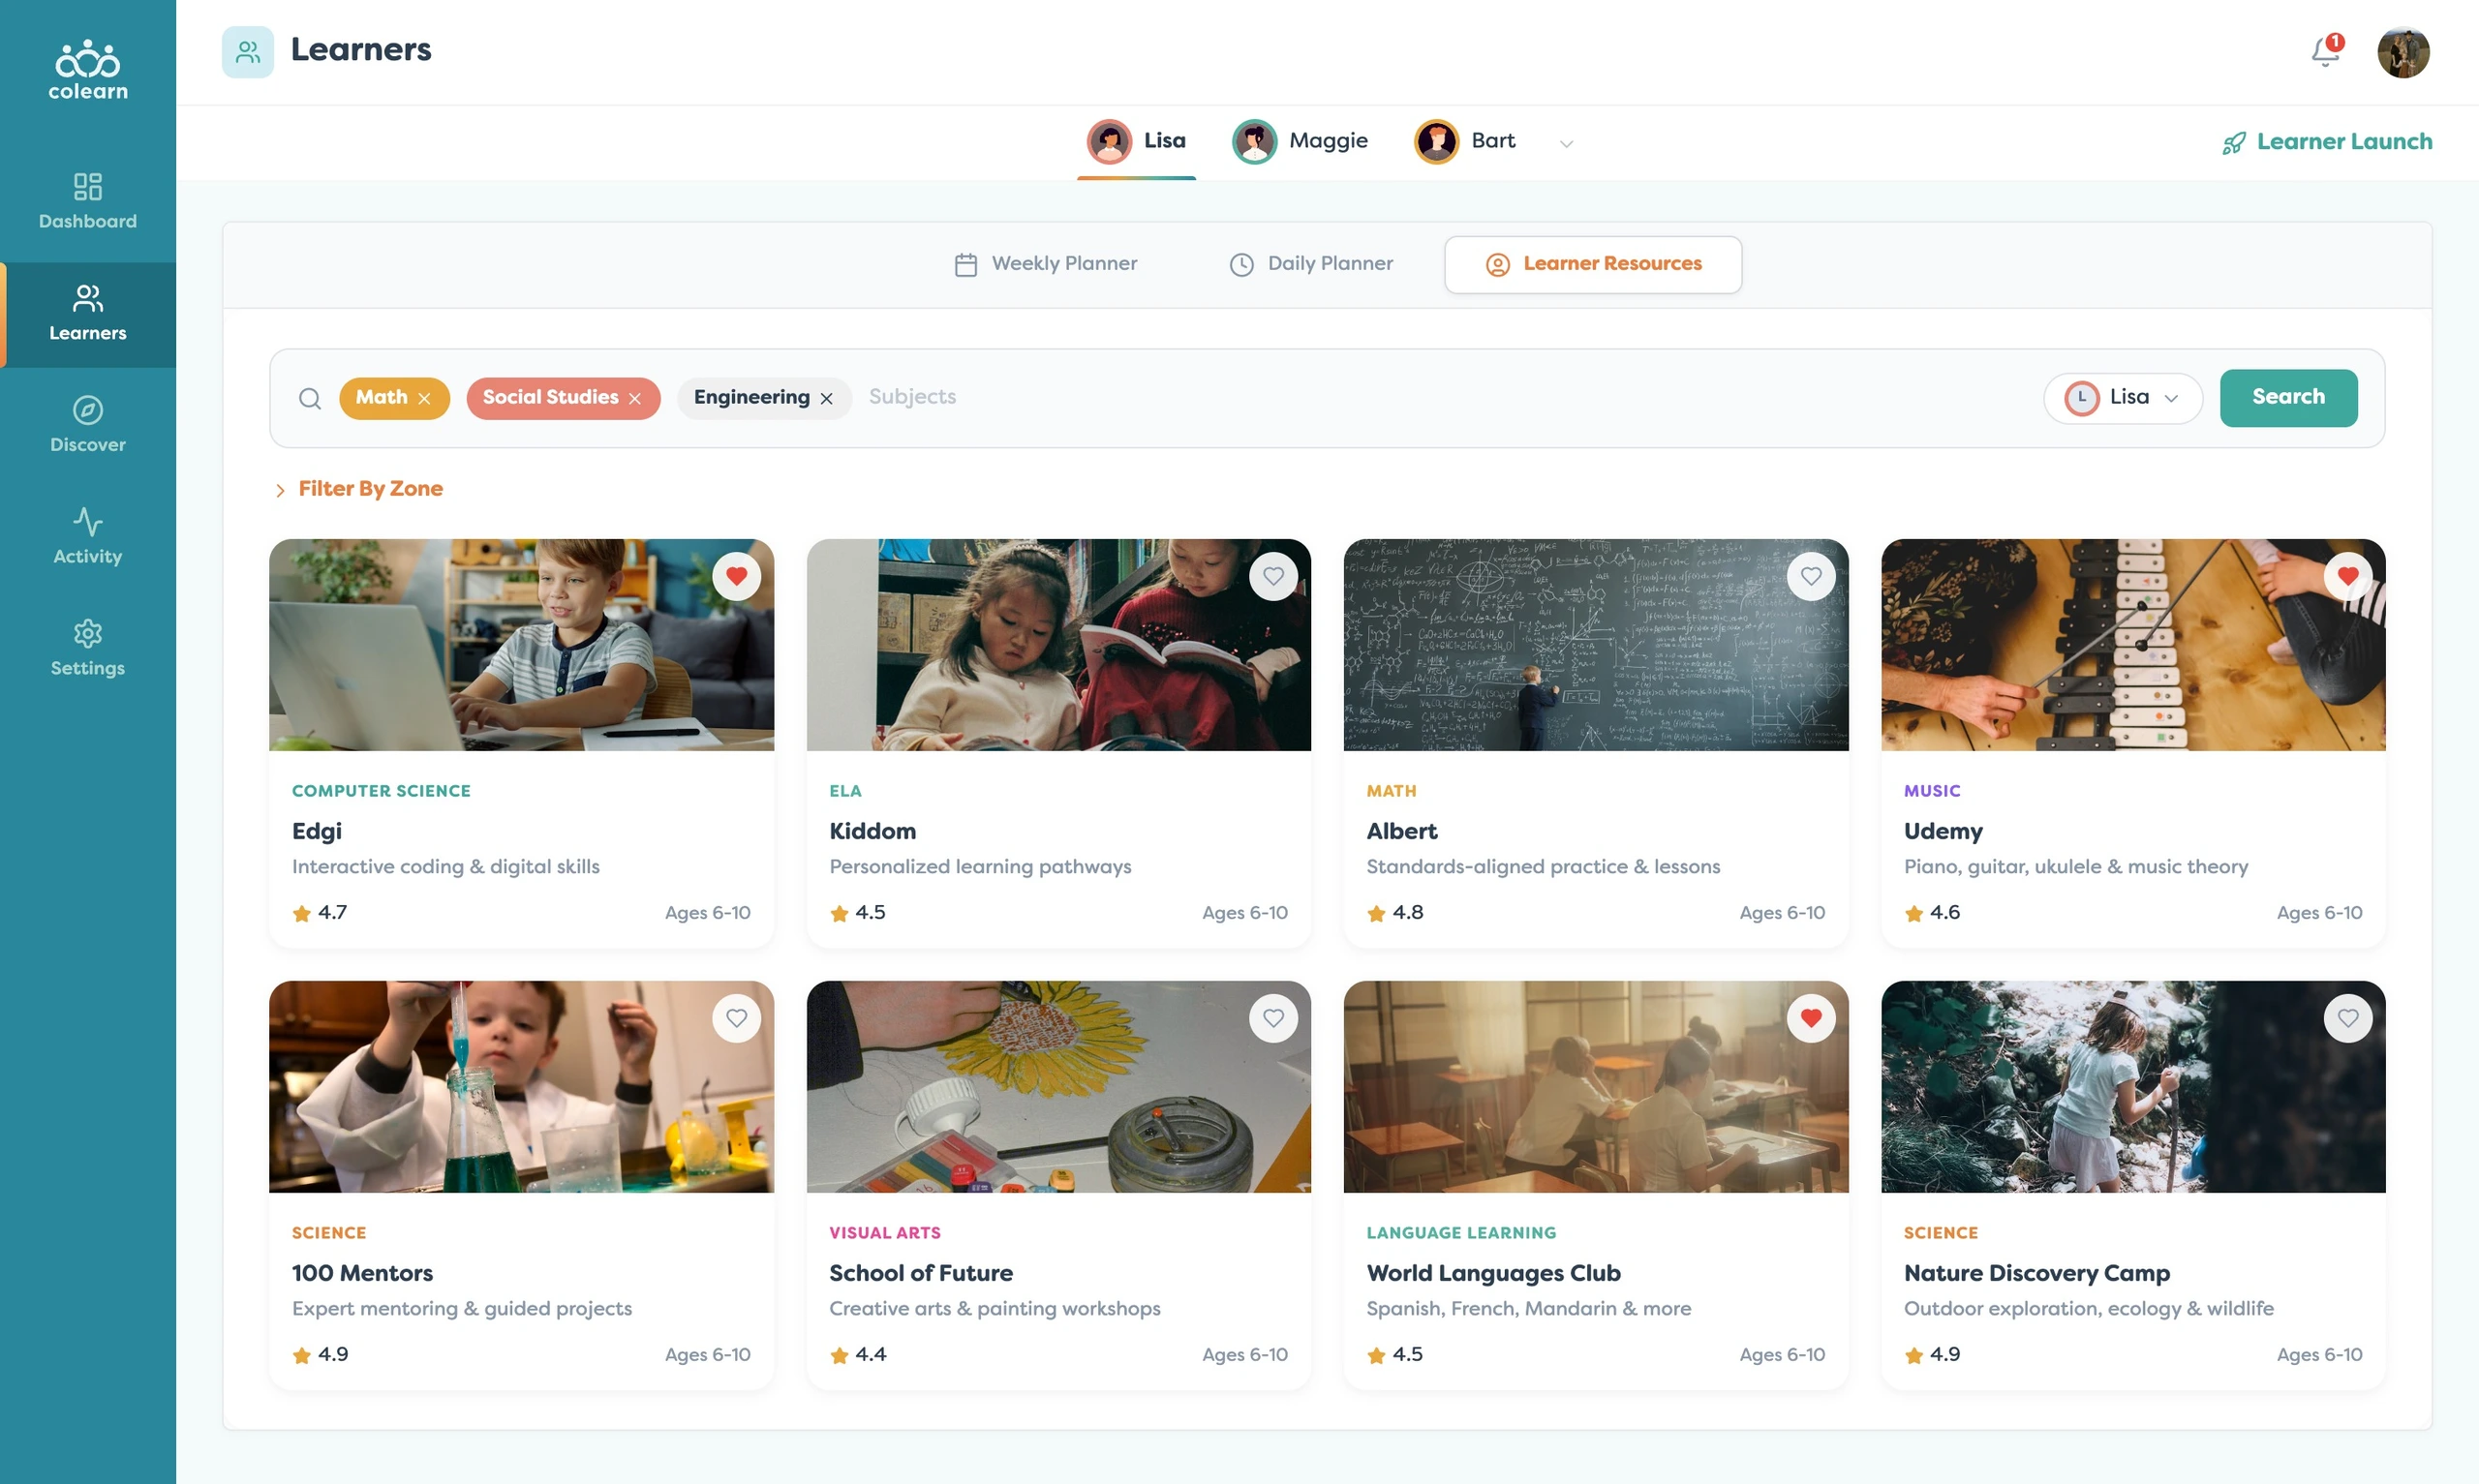Remove the Engineering subject tag
Viewport: 2479px width, 1484px height.
[x=827, y=398]
